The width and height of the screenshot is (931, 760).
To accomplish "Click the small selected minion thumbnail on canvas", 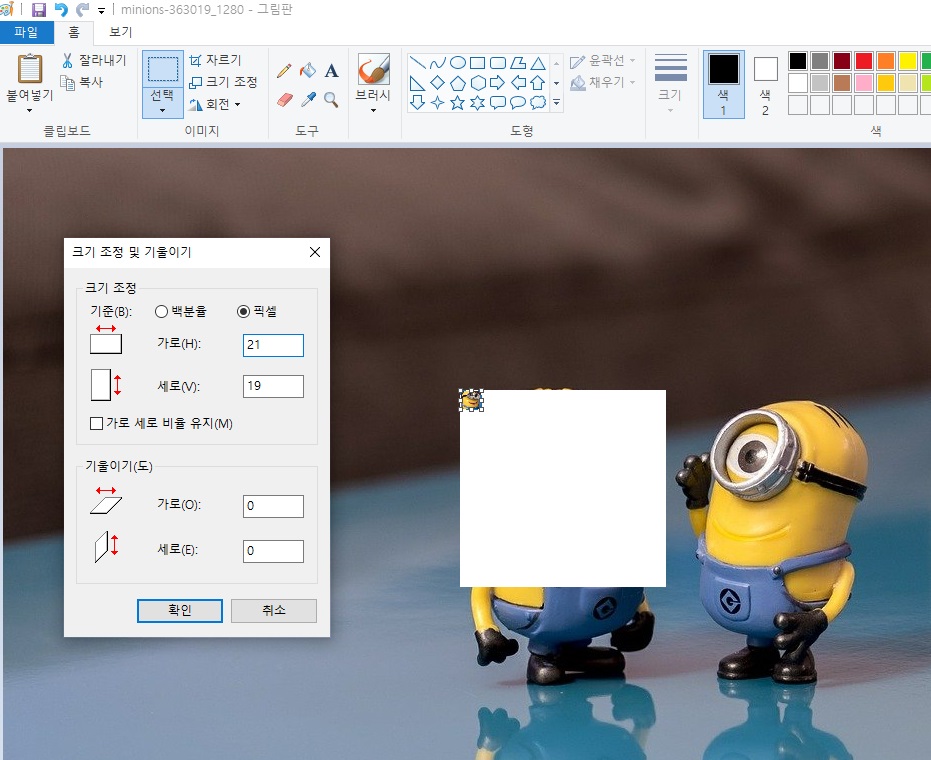I will pos(472,400).
